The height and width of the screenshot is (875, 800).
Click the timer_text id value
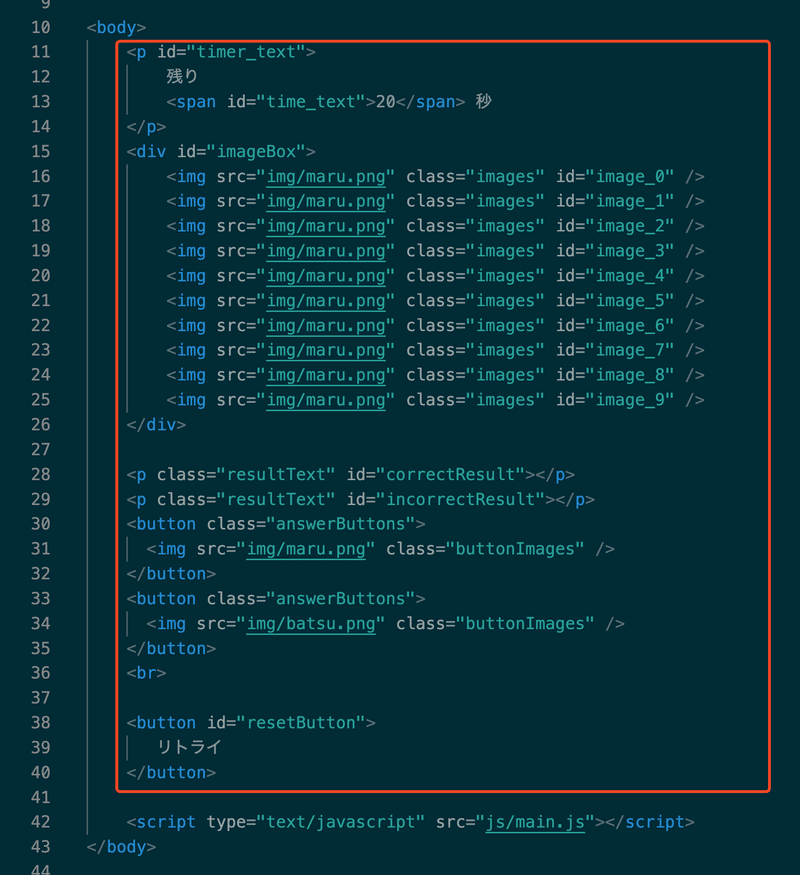pyautogui.click(x=246, y=52)
